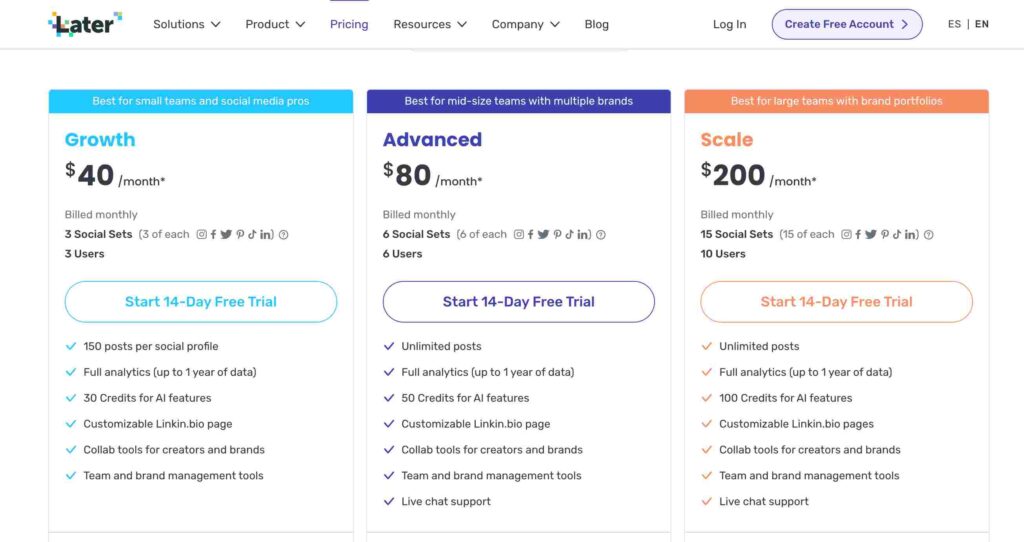This screenshot has height=542, width=1024.
Task: Go to the Blog page
Action: pos(596,24)
